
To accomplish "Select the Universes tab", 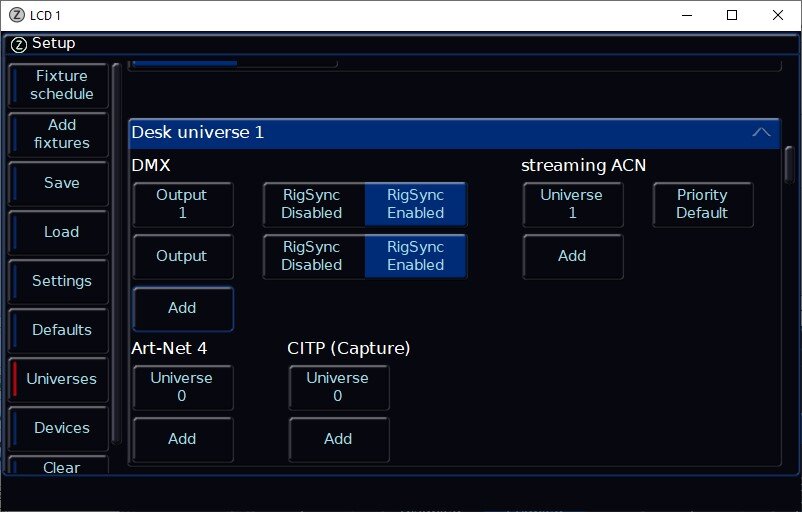I will [x=61, y=379].
